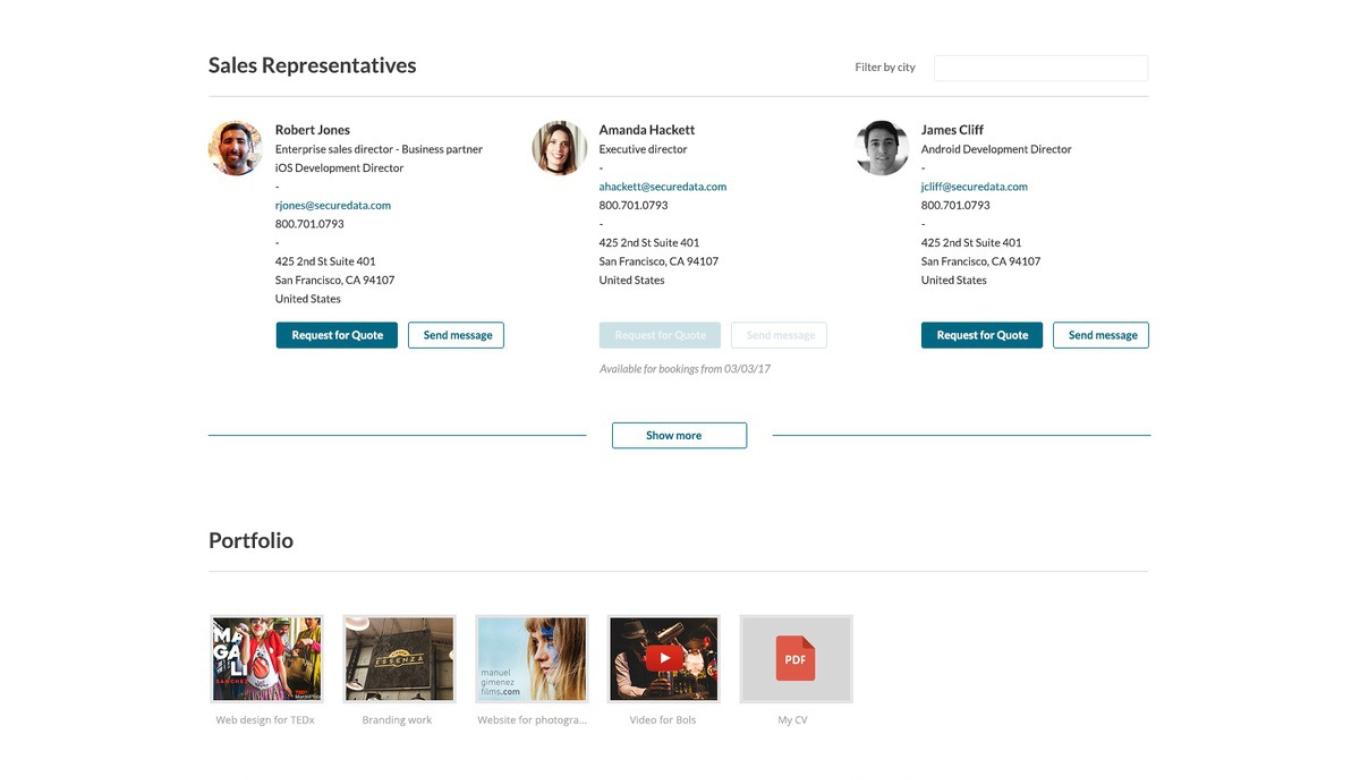Viewport: 1360px width, 780px height.
Task: Click James Cliff's '425 2nd St Suite 401' address
Action: [971, 243]
